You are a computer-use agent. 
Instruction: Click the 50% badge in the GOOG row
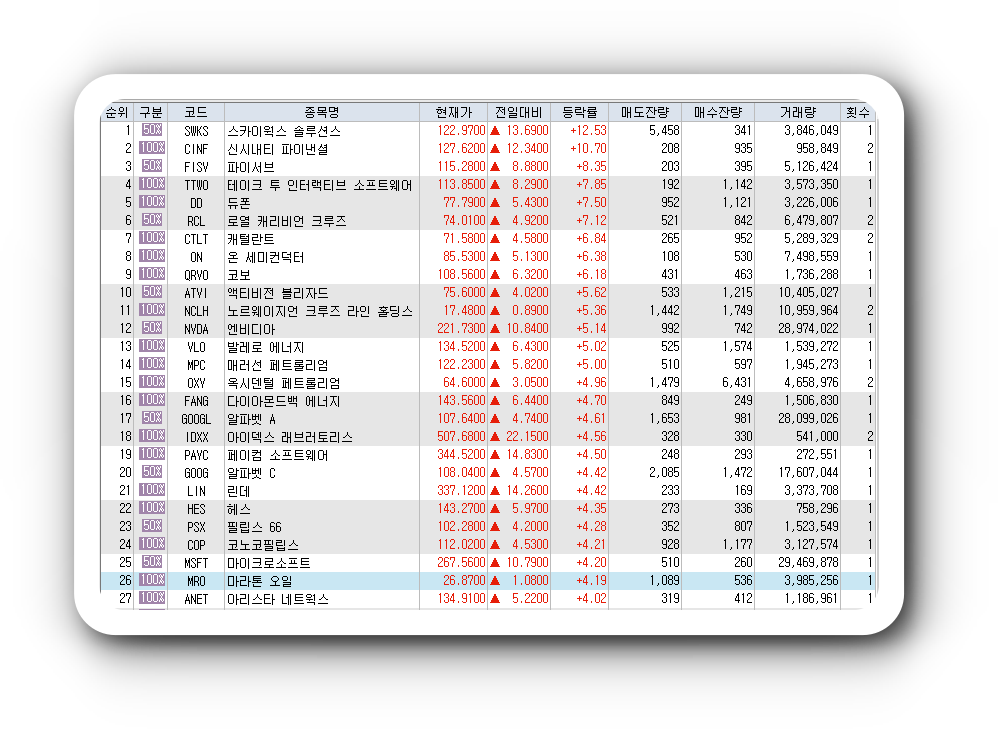(152, 472)
